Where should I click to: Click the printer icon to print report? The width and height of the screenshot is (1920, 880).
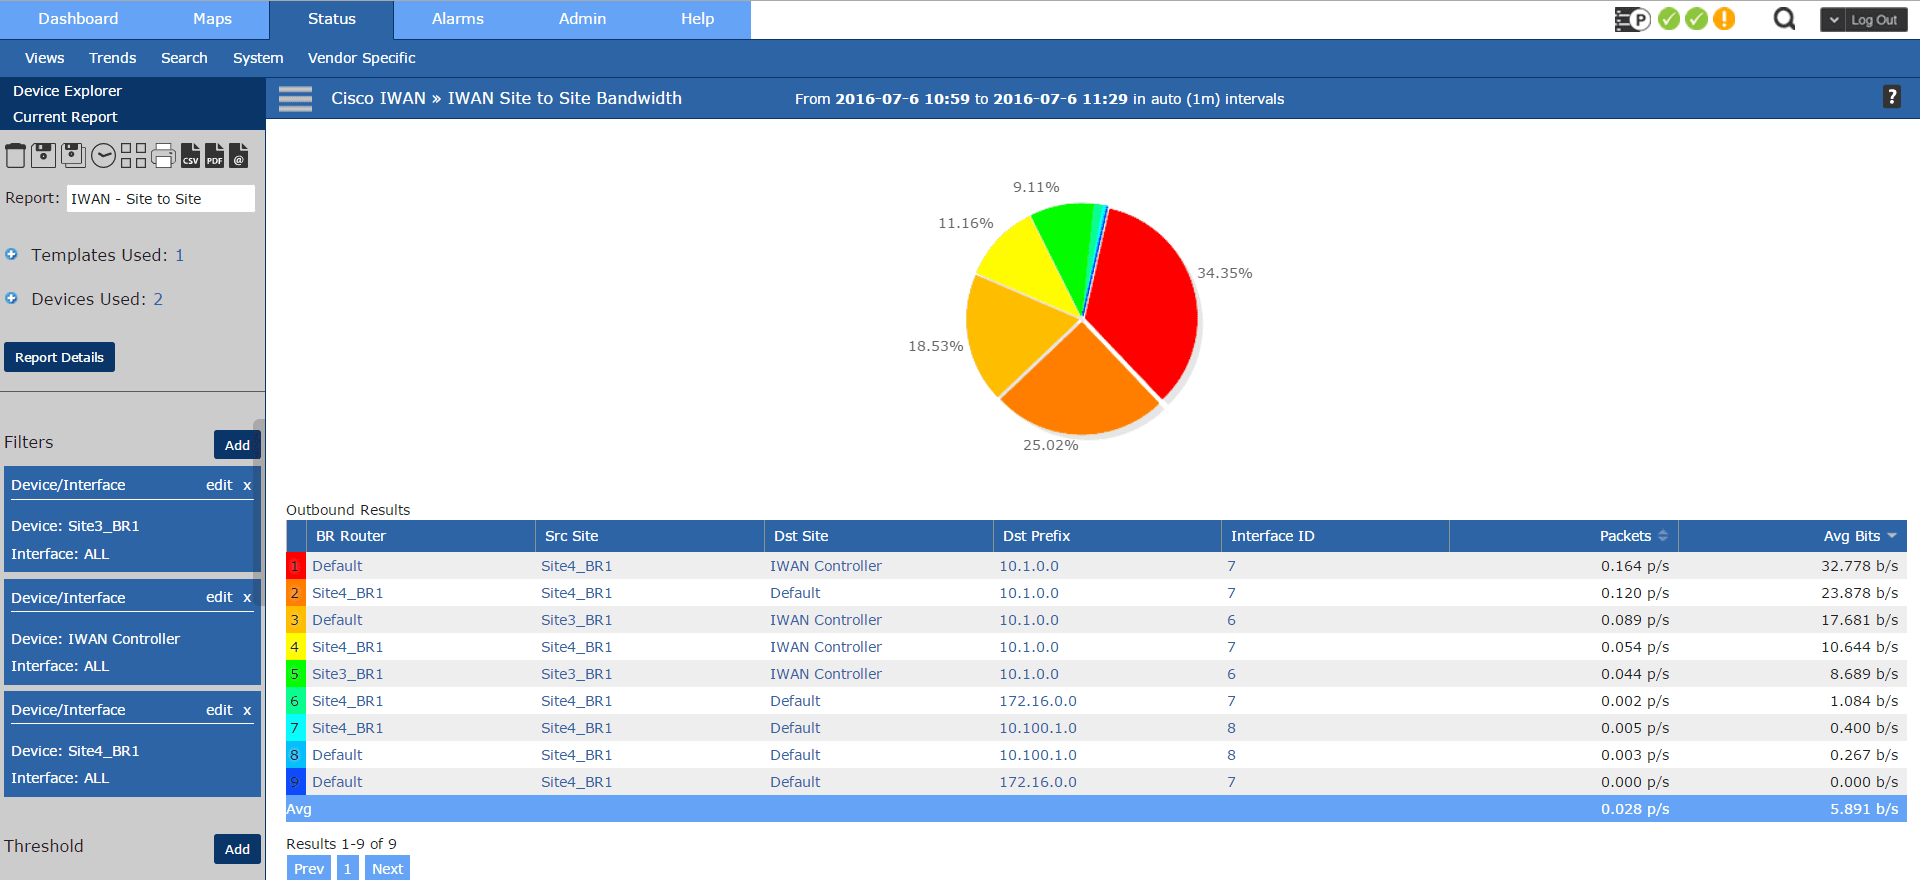pos(163,156)
